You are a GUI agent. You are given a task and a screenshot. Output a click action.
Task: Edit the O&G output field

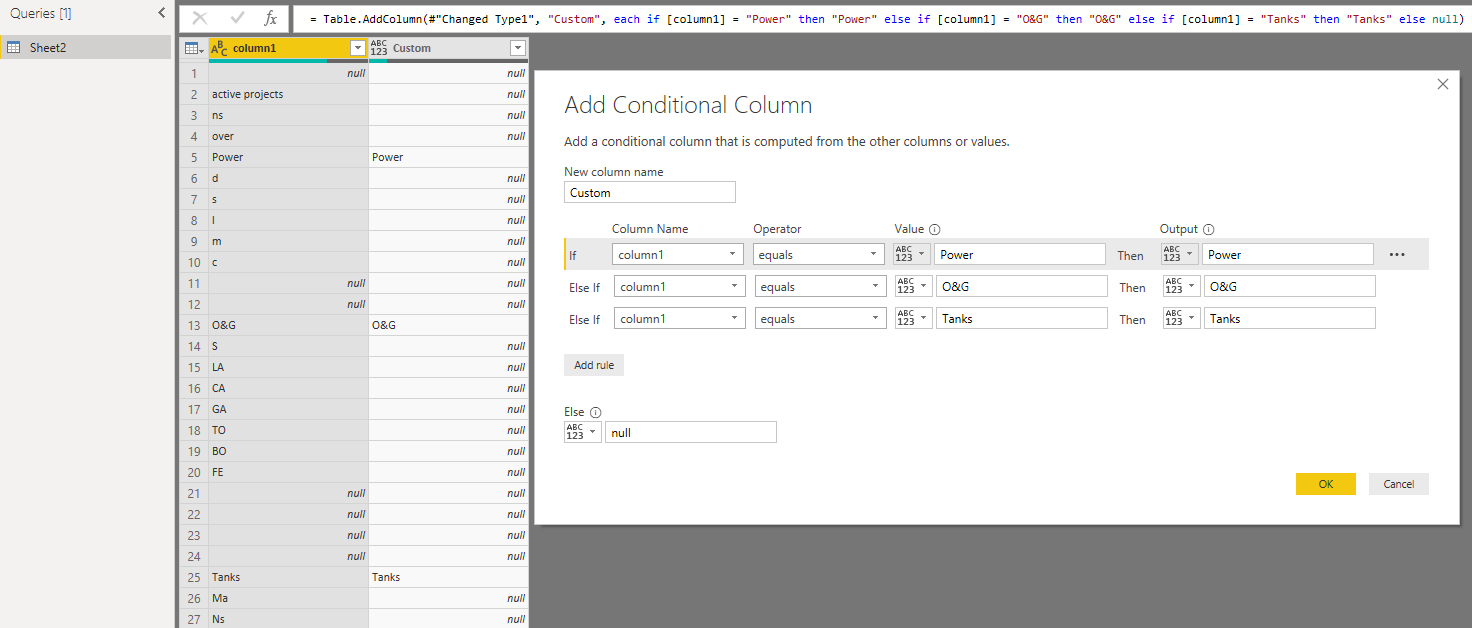click(x=1290, y=286)
